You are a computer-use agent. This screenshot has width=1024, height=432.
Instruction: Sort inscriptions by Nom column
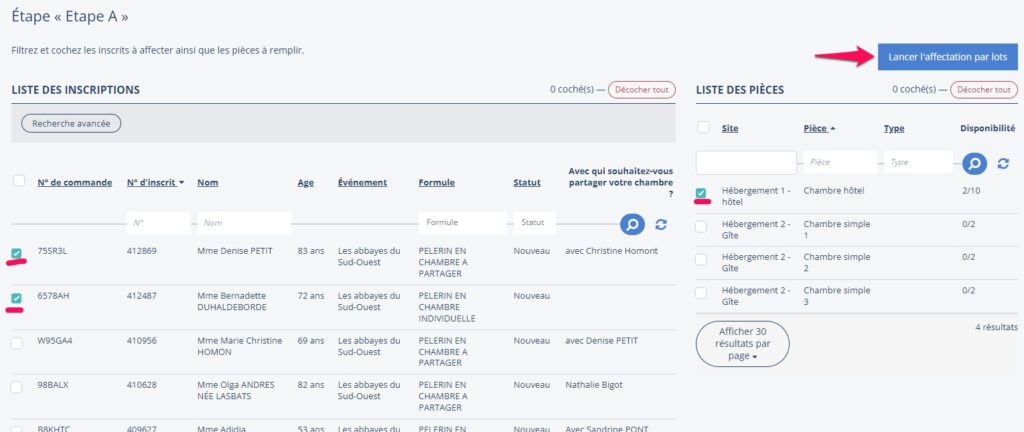(x=208, y=183)
